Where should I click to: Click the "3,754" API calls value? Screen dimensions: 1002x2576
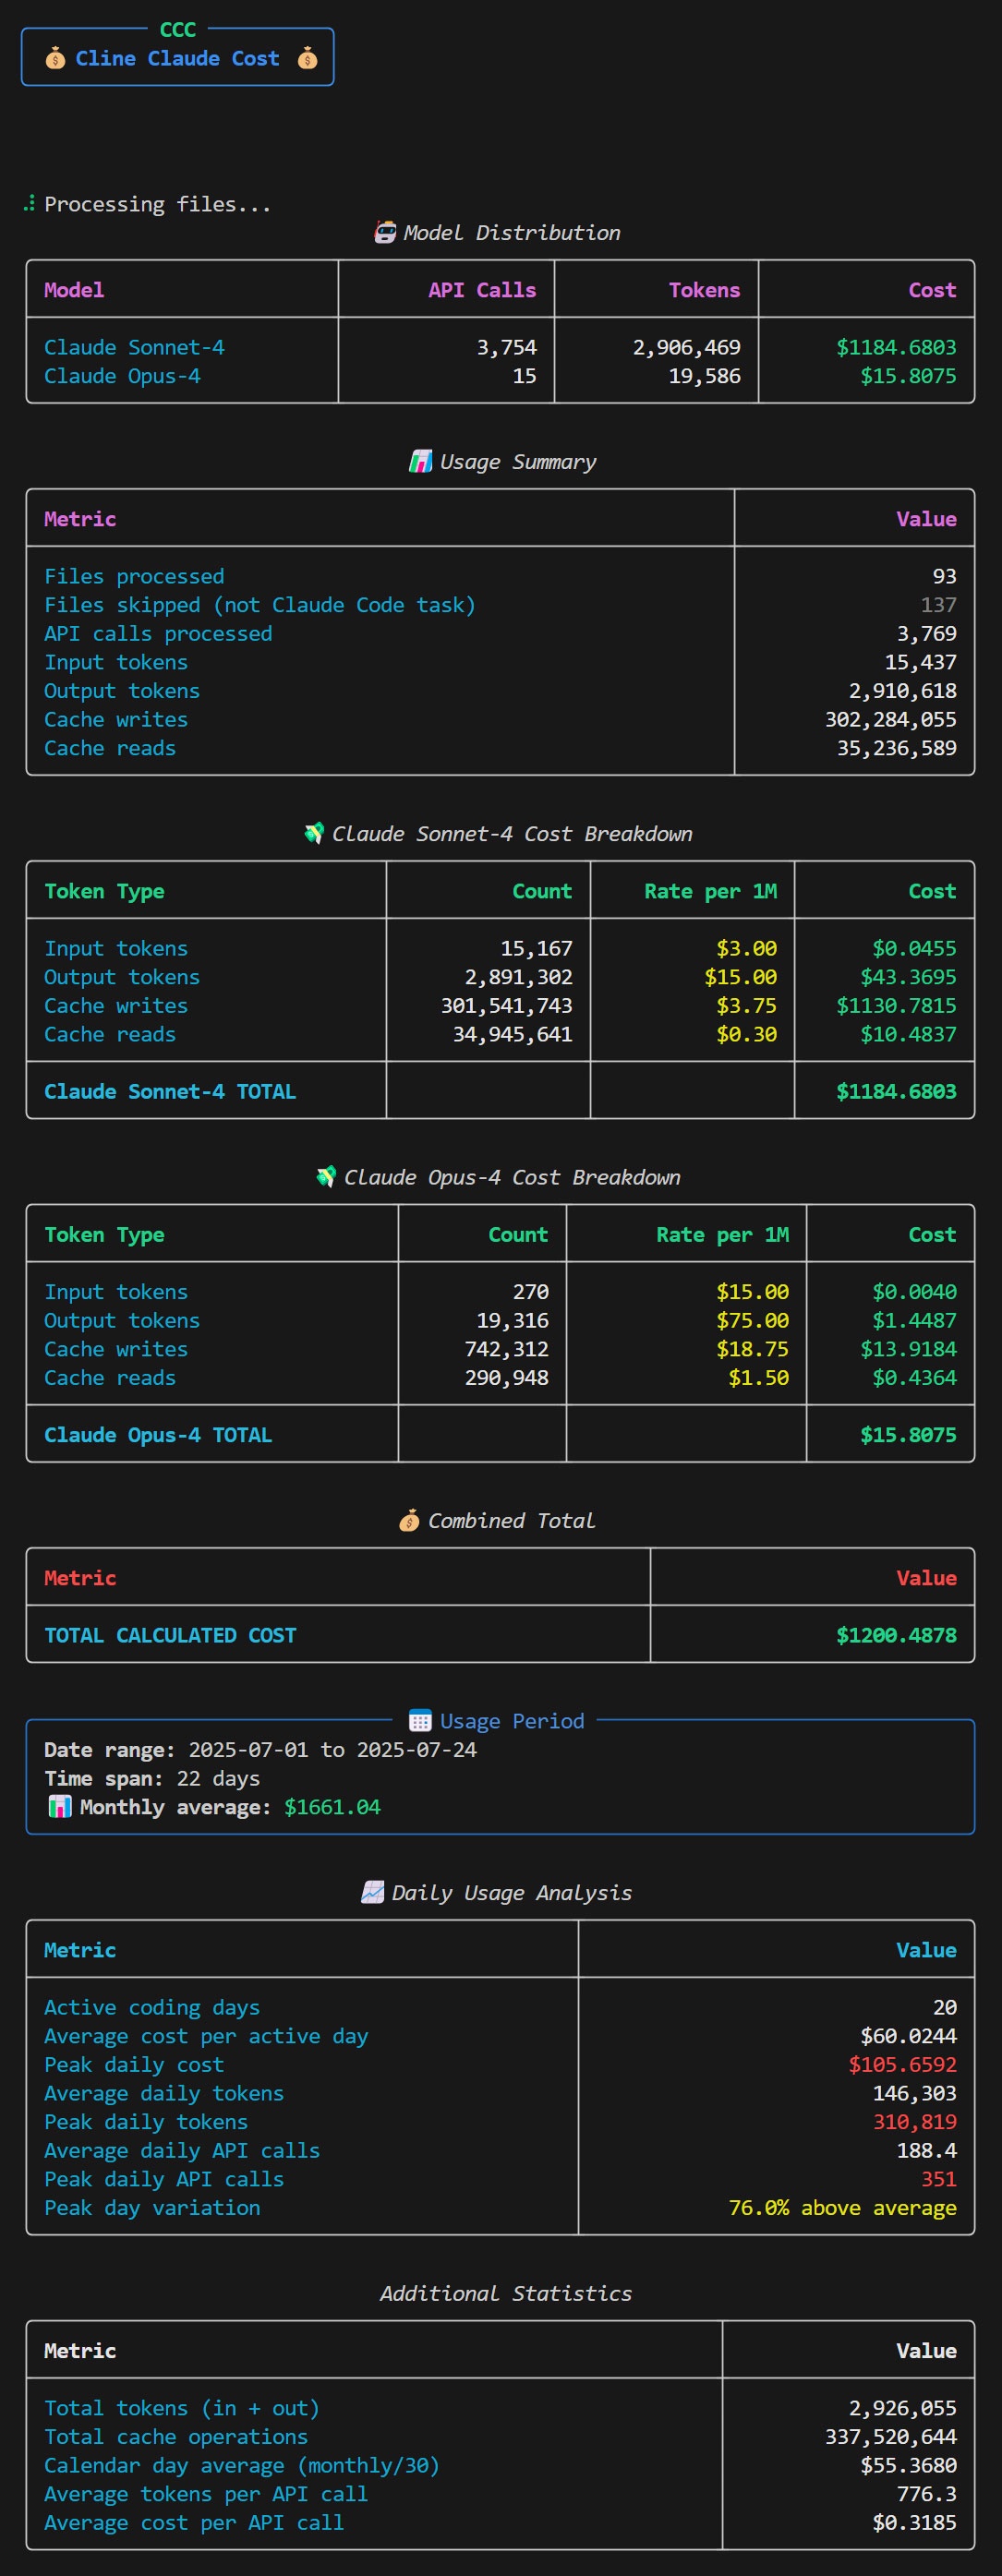506,347
